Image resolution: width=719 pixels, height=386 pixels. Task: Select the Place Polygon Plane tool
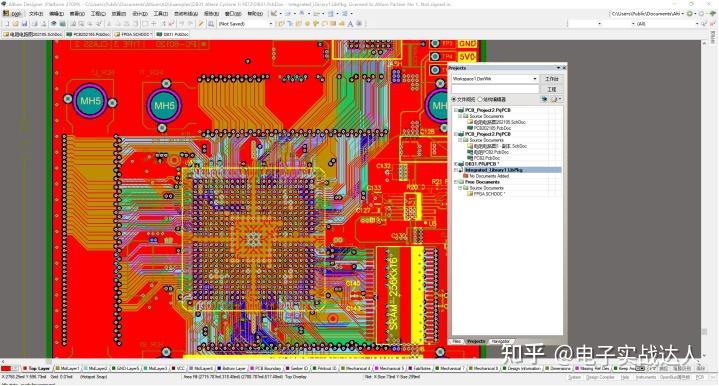[x=342, y=23]
